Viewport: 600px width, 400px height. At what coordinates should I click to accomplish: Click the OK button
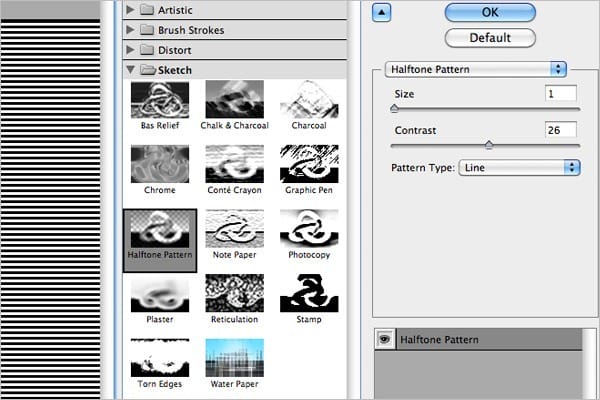(x=490, y=11)
